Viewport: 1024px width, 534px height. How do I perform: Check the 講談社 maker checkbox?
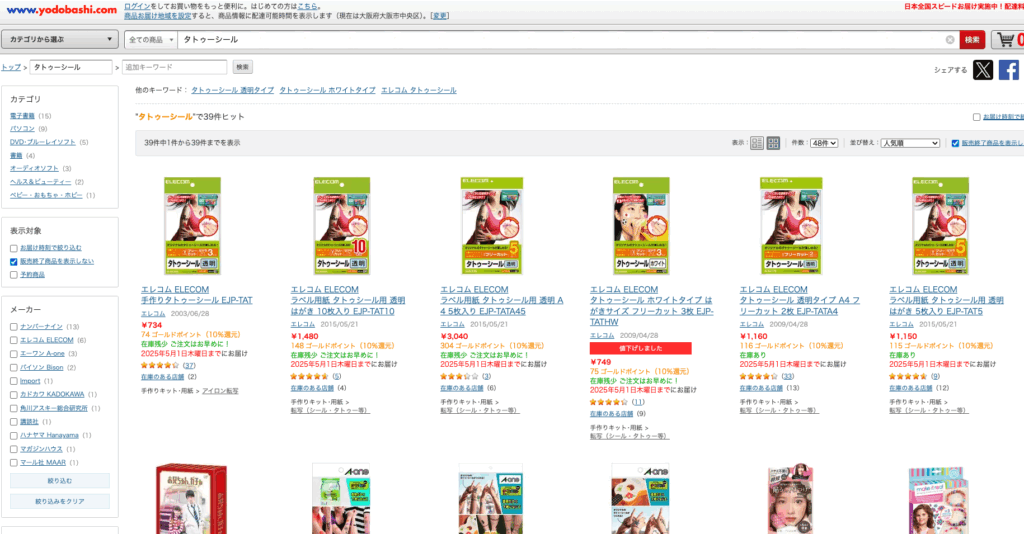[14, 422]
